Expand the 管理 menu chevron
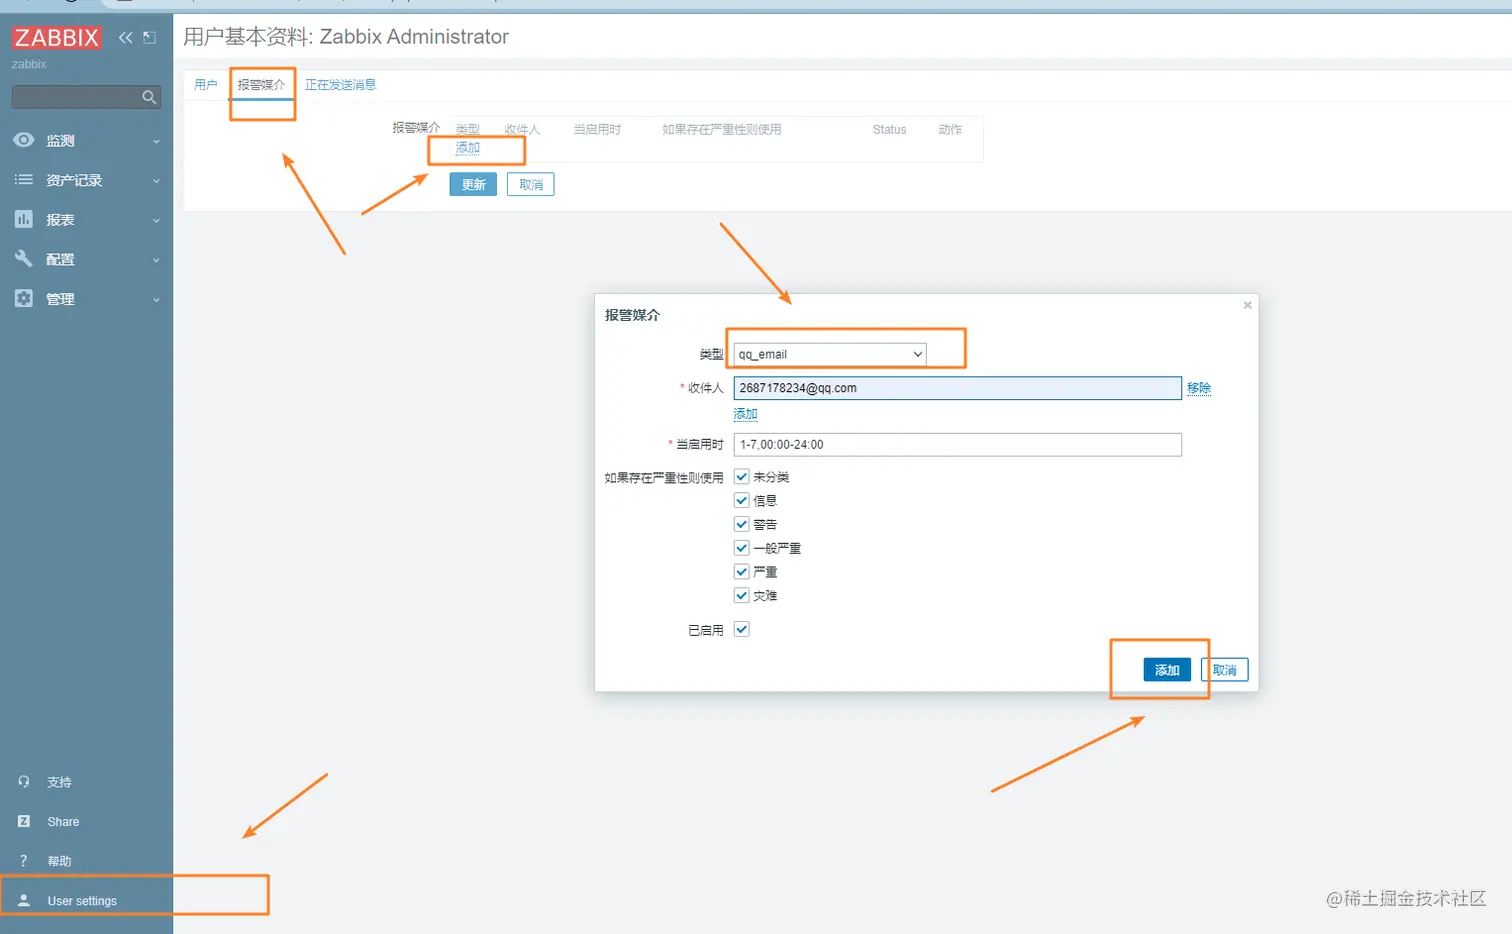The image size is (1512, 934). point(156,300)
